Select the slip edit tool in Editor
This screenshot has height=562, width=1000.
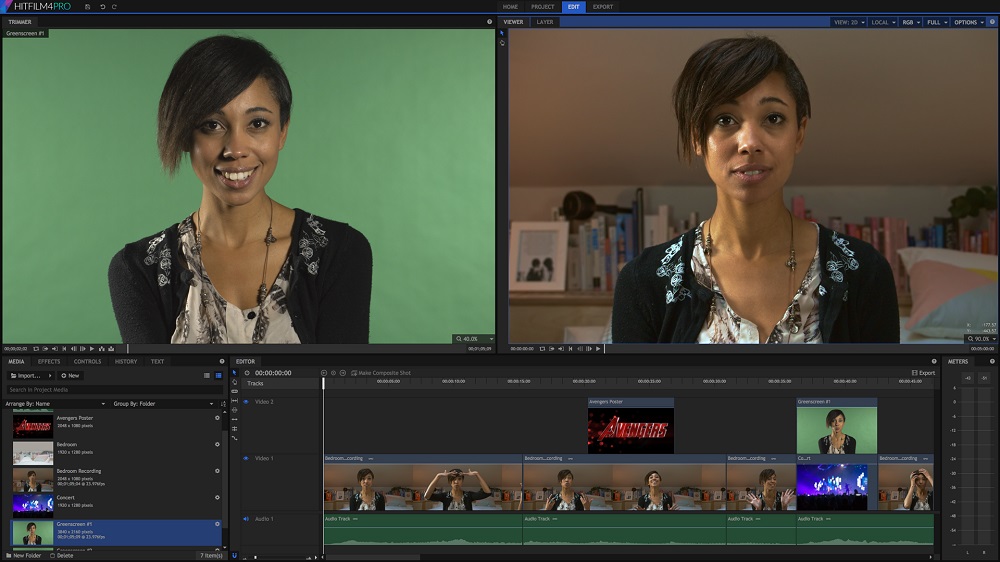click(234, 401)
